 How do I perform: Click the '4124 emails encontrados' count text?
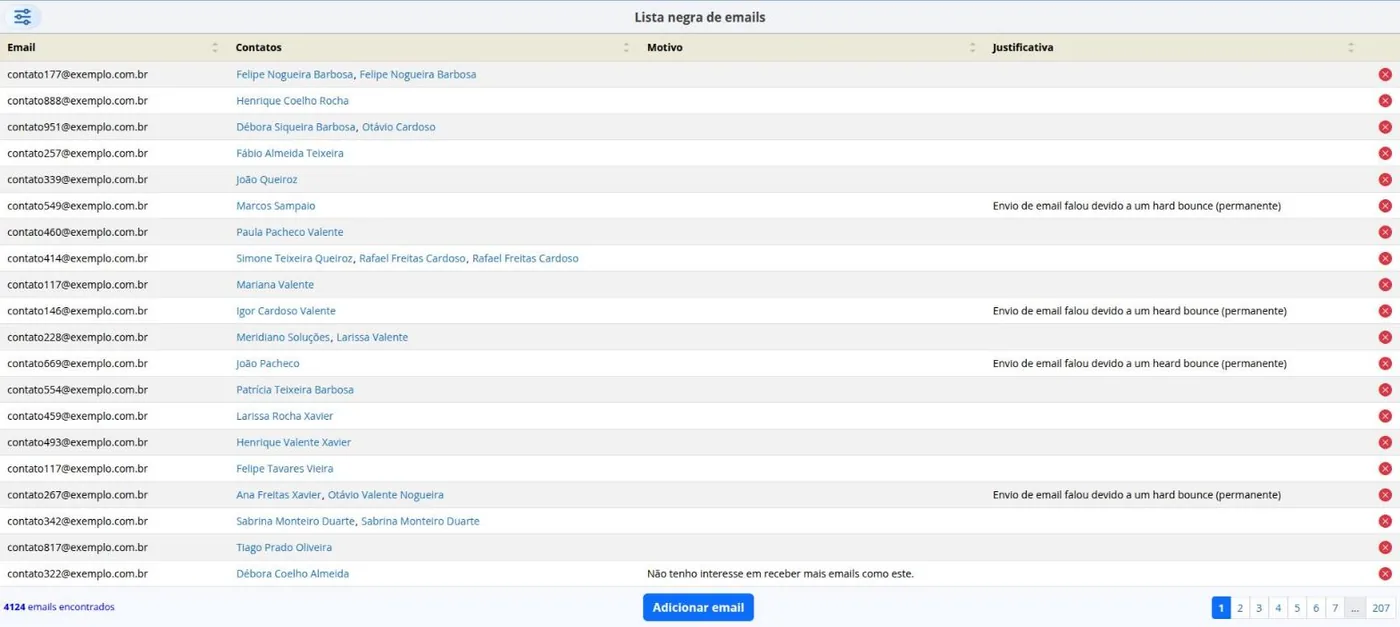59,607
